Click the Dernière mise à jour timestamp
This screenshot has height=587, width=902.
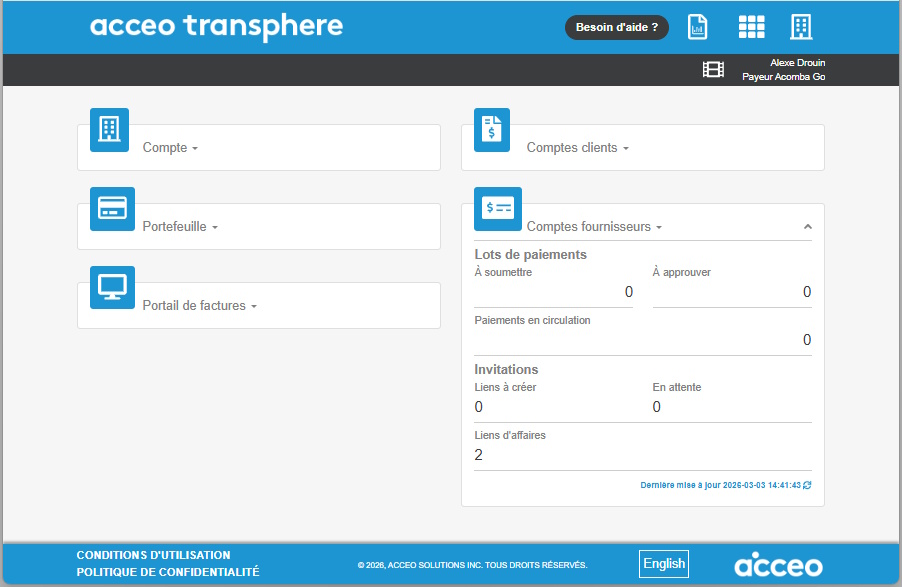tap(721, 485)
